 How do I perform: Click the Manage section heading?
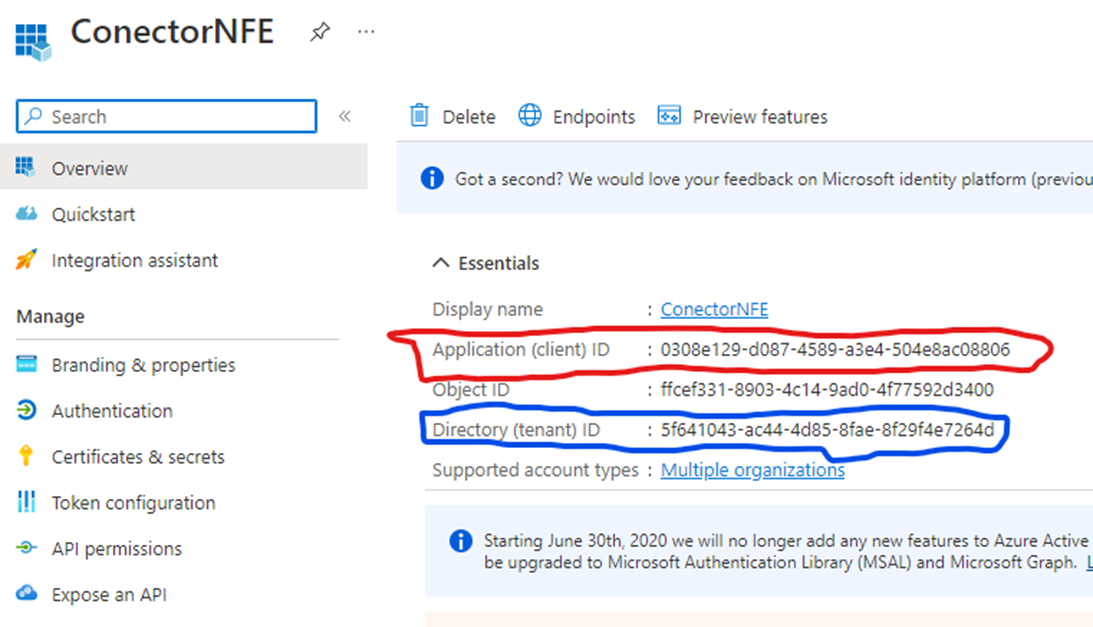coord(50,317)
